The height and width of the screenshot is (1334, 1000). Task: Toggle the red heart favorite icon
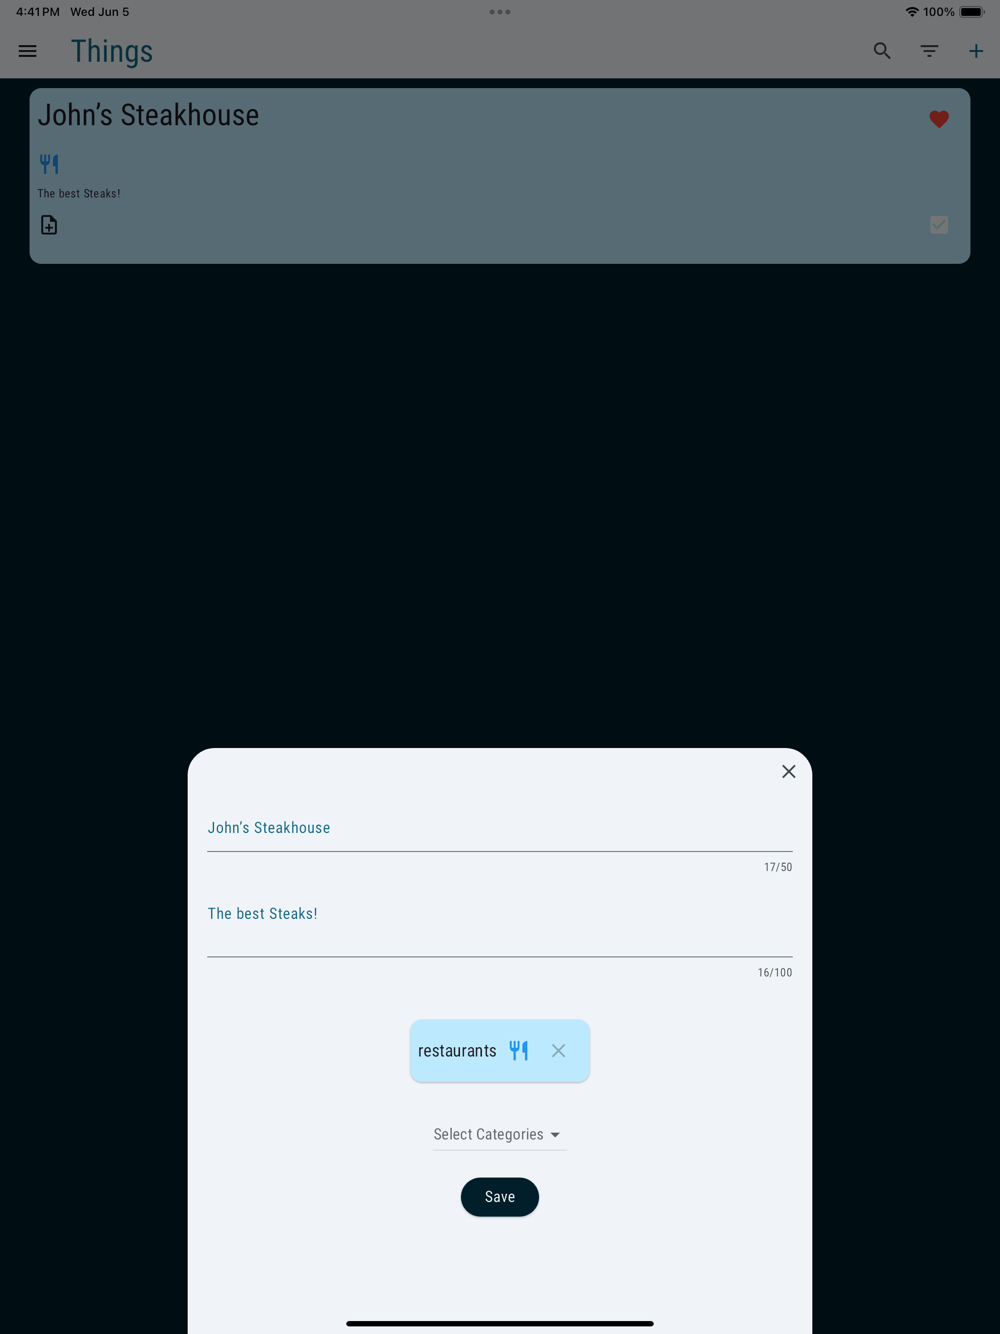tap(939, 119)
